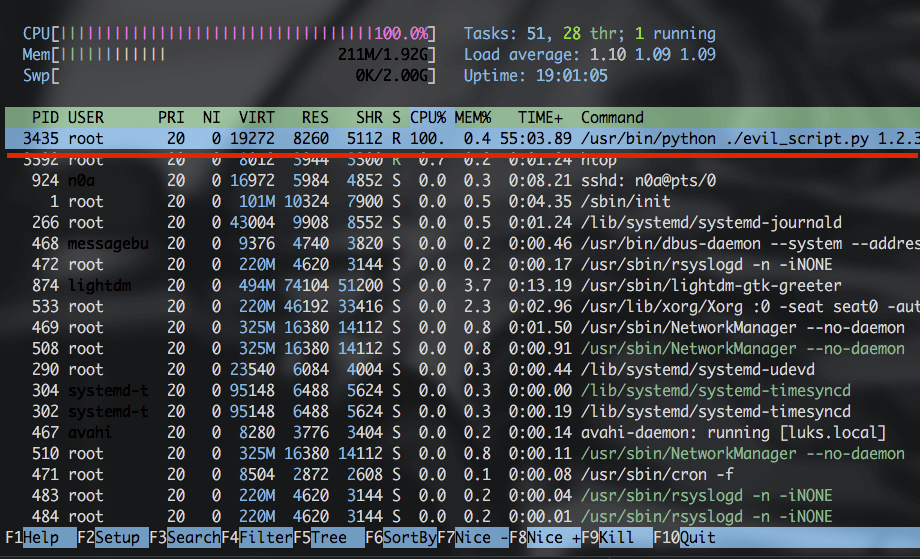The width and height of the screenshot is (920, 559).
Task: Select systemd-timesyncd thread with PID 304
Action: (x=462, y=391)
